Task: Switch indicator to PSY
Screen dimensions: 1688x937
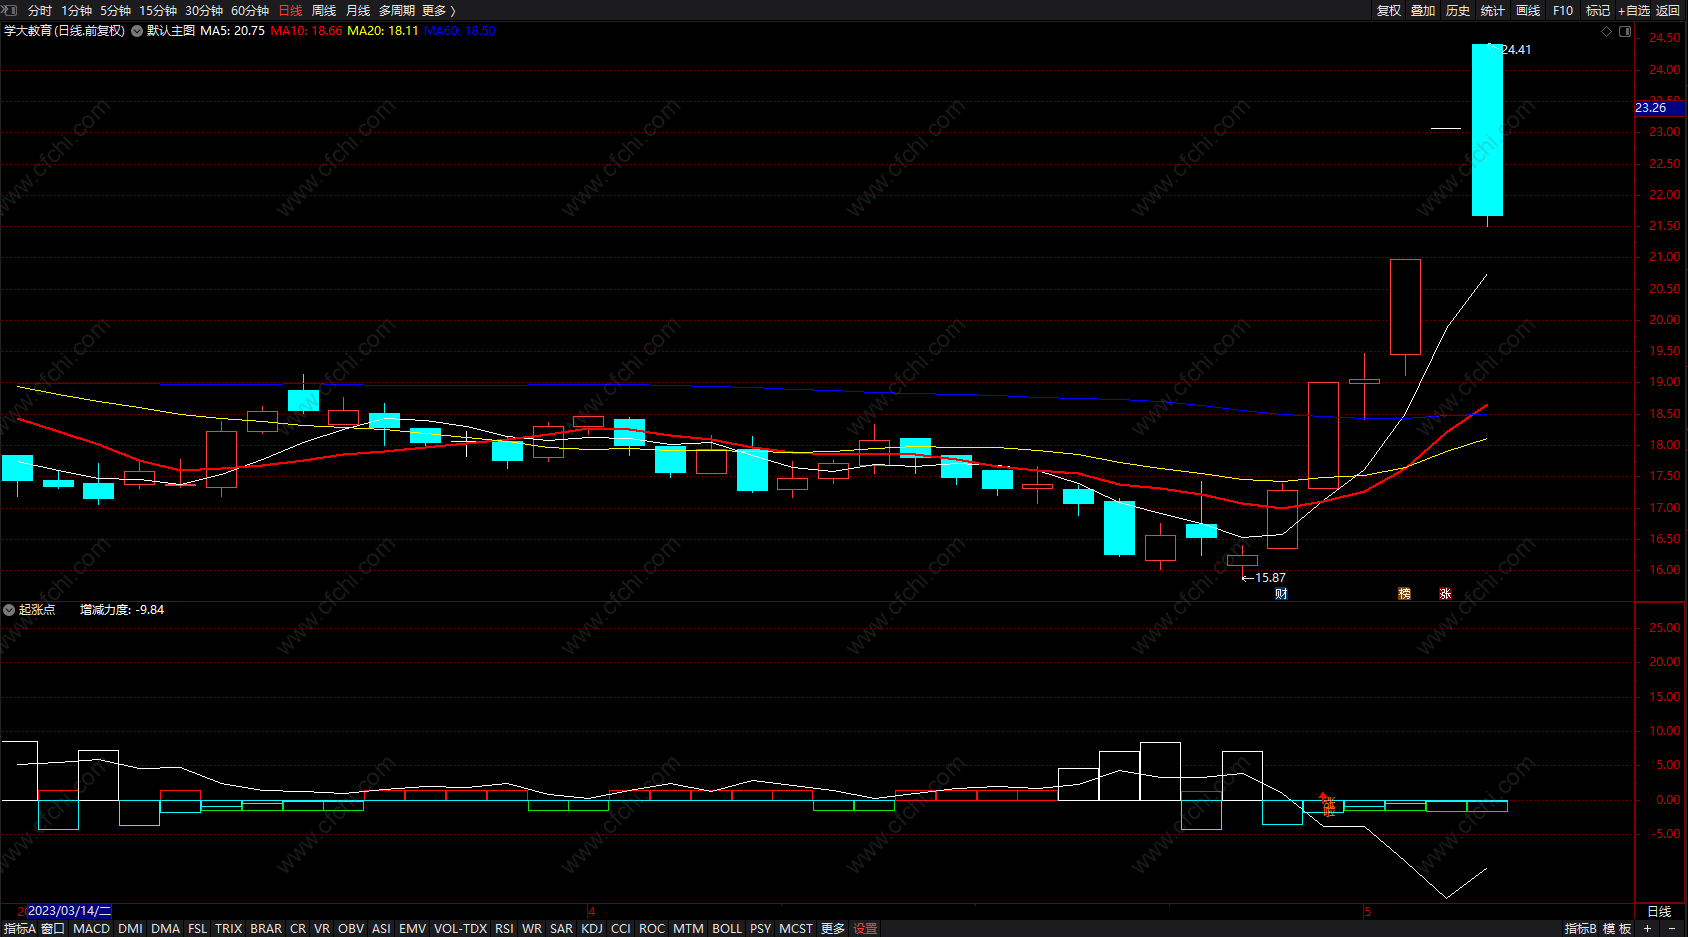Action: point(761,928)
